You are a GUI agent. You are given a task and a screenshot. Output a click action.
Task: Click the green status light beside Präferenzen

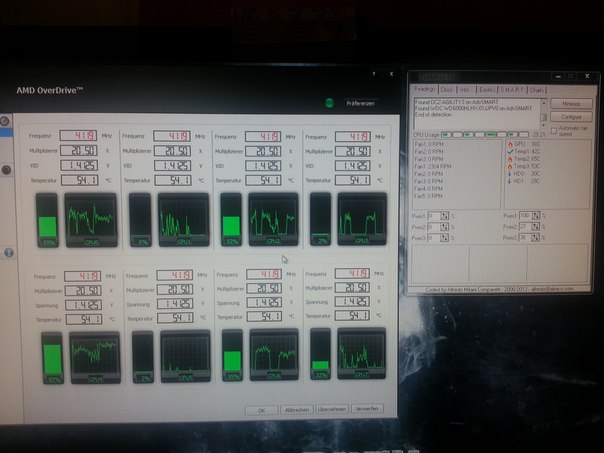click(x=329, y=103)
